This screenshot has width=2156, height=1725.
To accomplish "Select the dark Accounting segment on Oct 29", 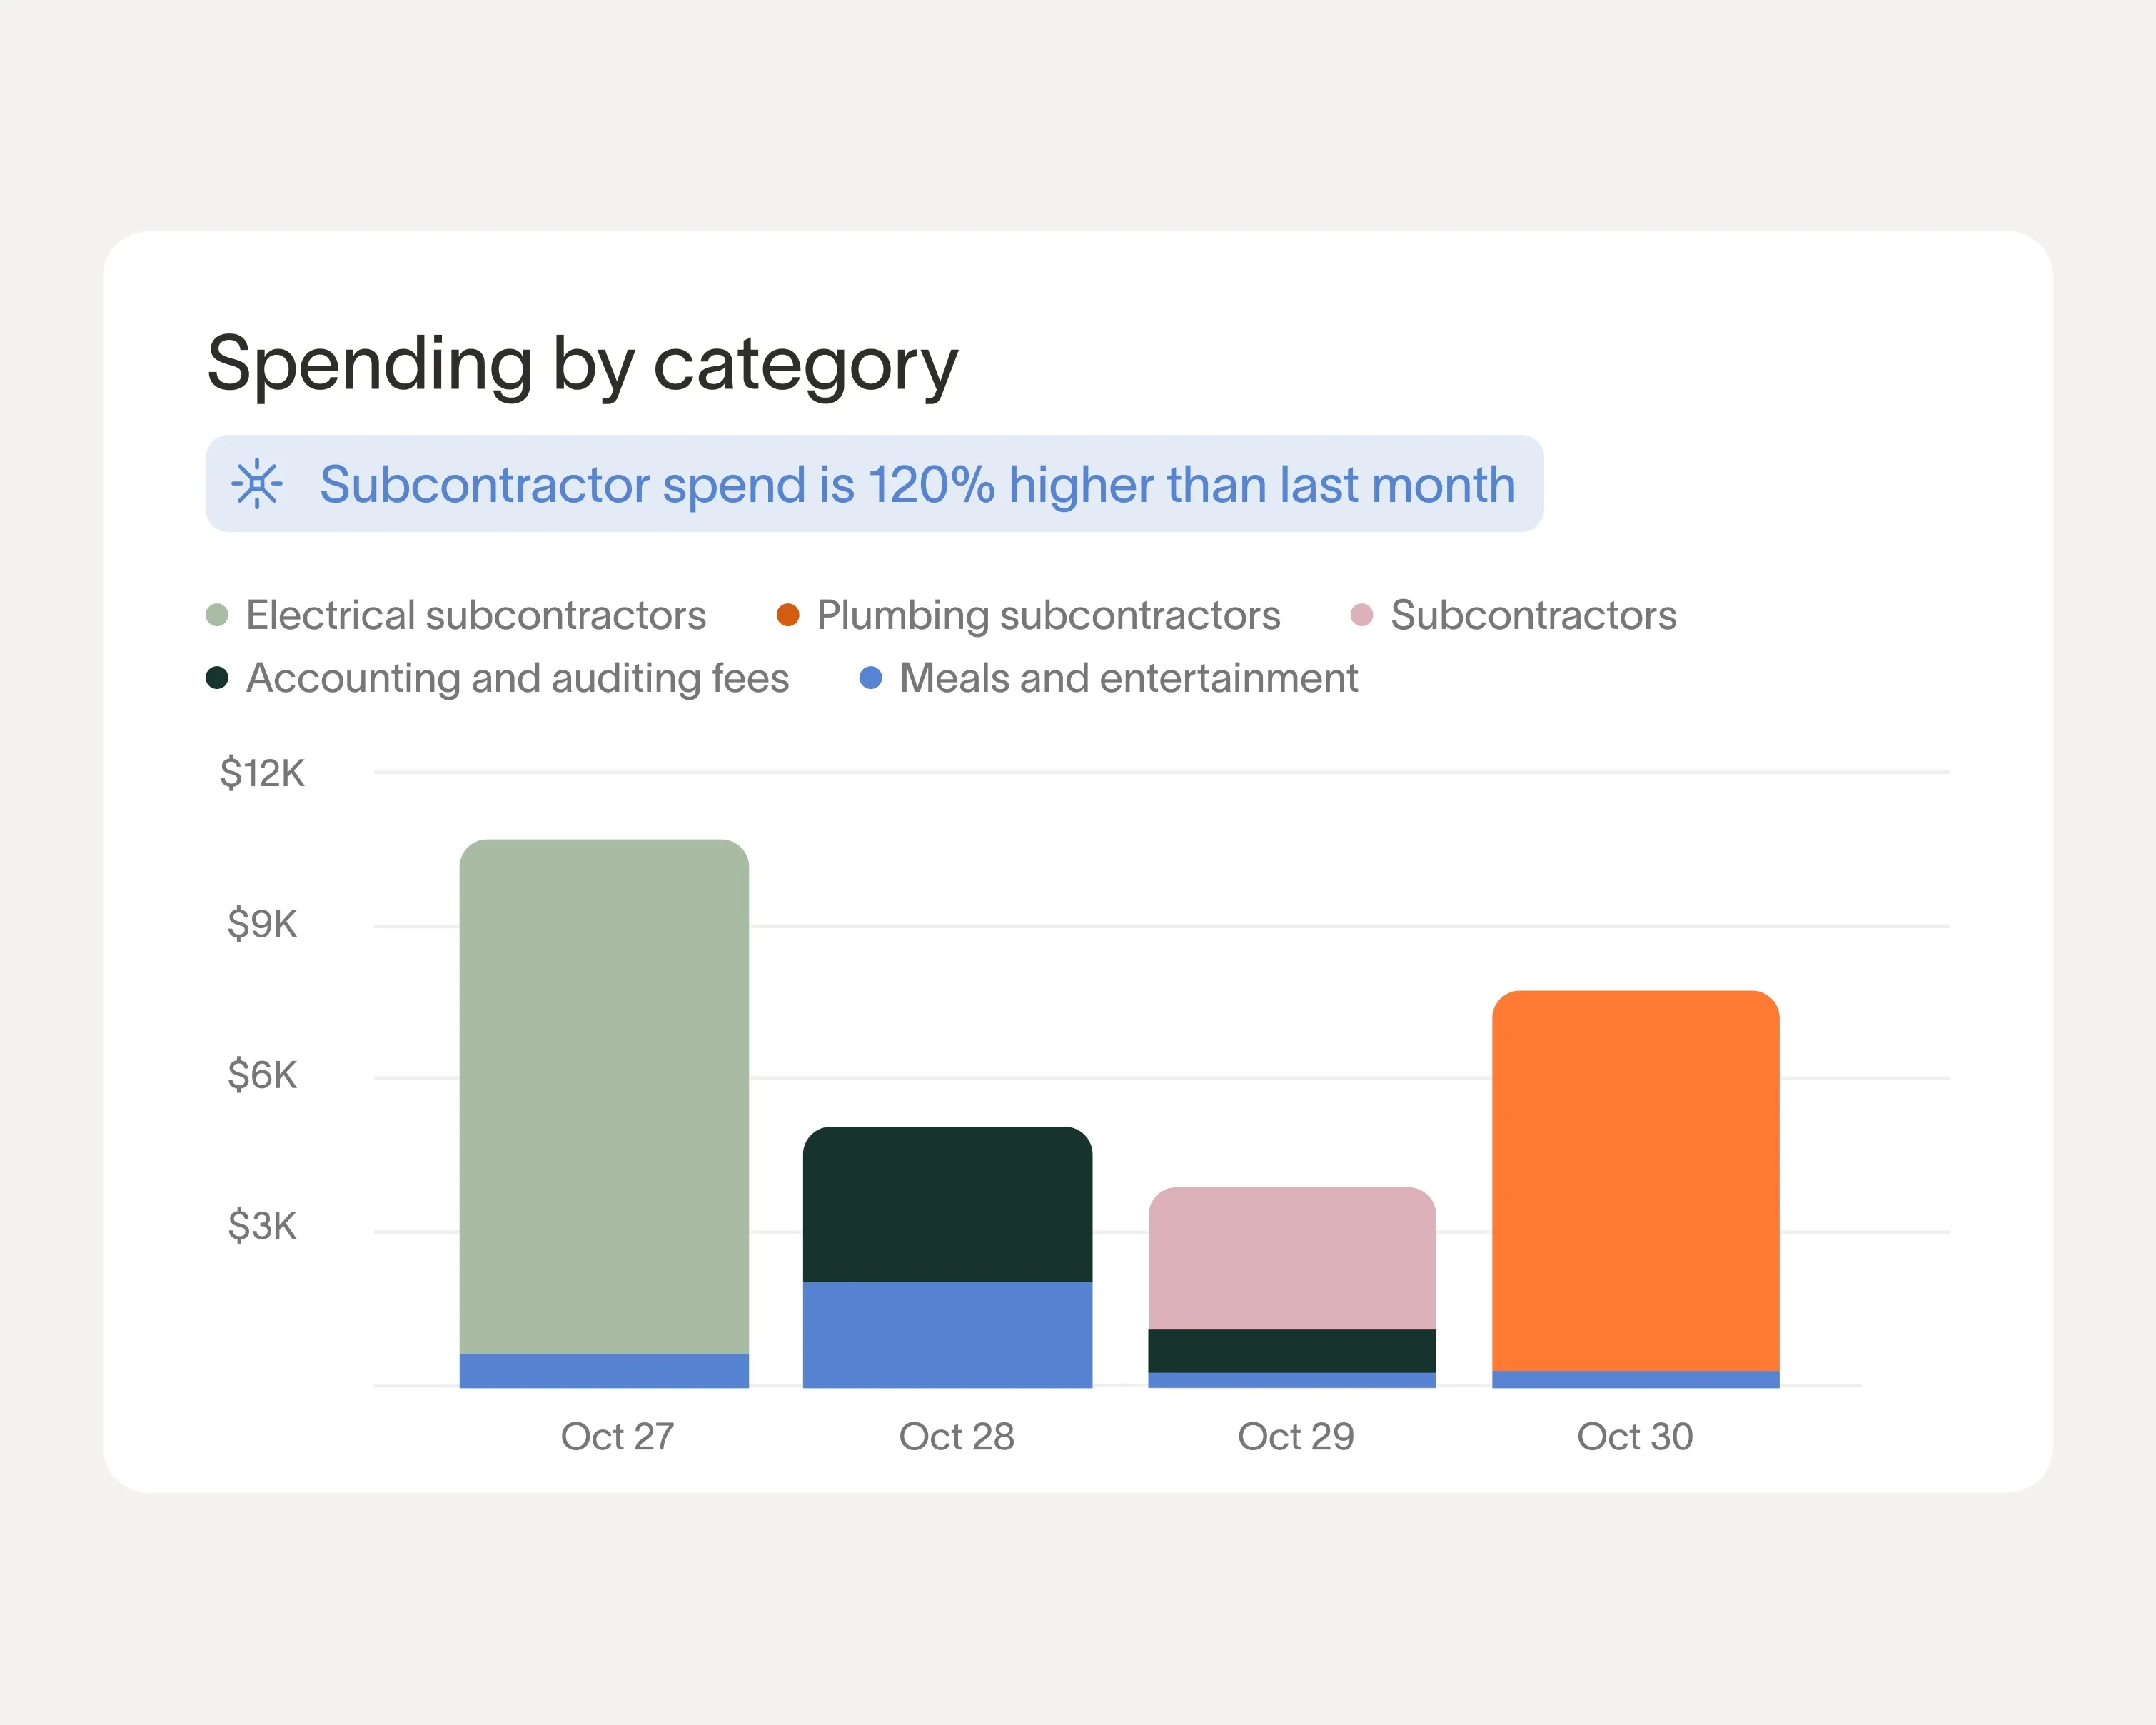I will coord(1291,1350).
